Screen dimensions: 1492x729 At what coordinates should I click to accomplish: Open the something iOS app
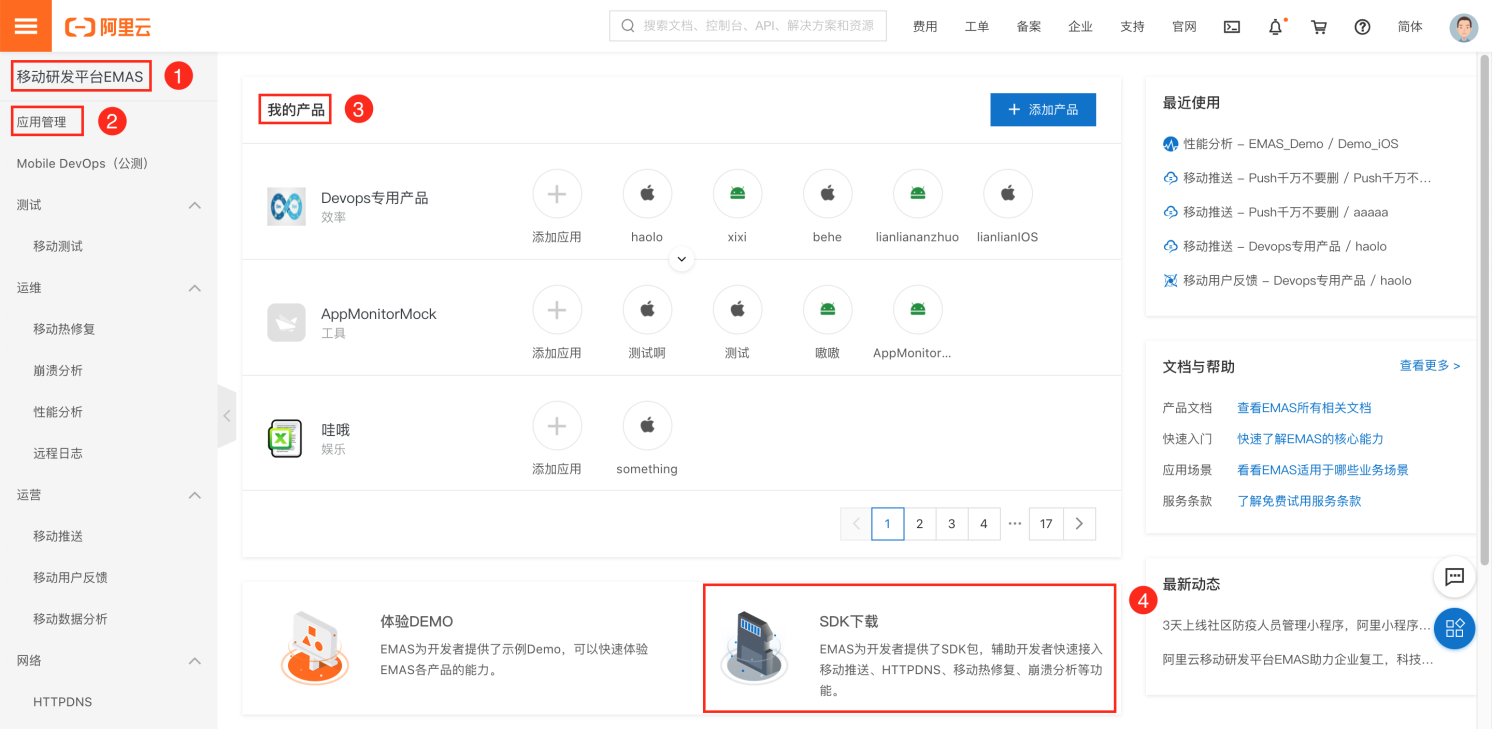(647, 426)
